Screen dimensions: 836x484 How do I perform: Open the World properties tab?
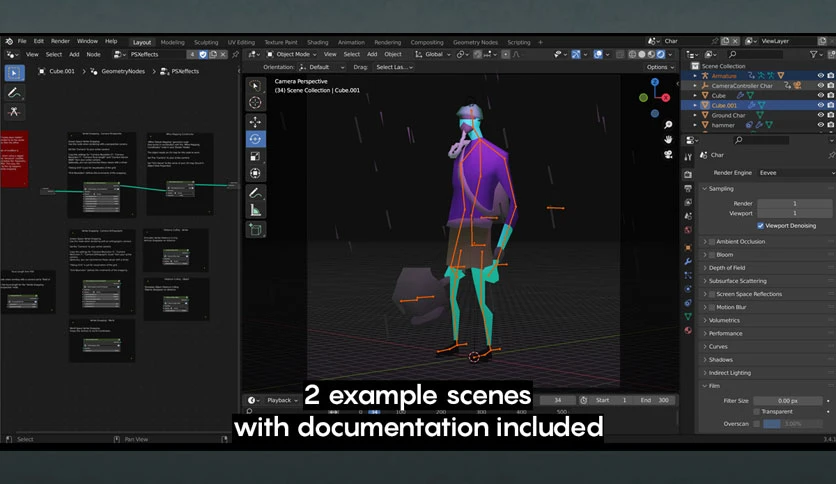(688, 230)
